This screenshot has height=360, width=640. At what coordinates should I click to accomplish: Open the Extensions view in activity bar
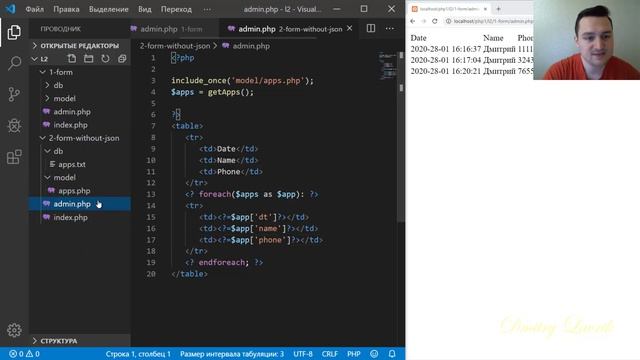(x=14, y=157)
